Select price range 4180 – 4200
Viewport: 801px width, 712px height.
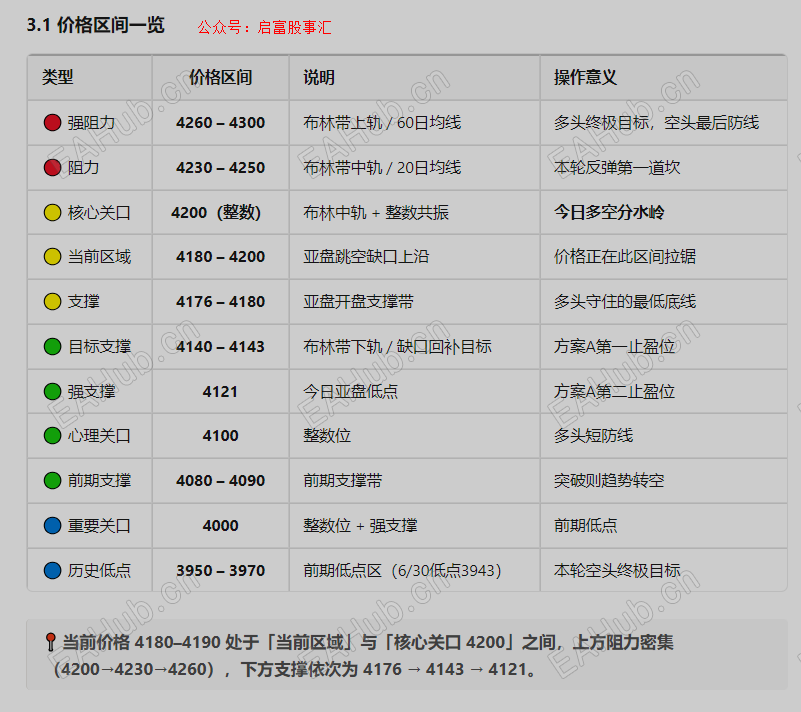click(220, 256)
